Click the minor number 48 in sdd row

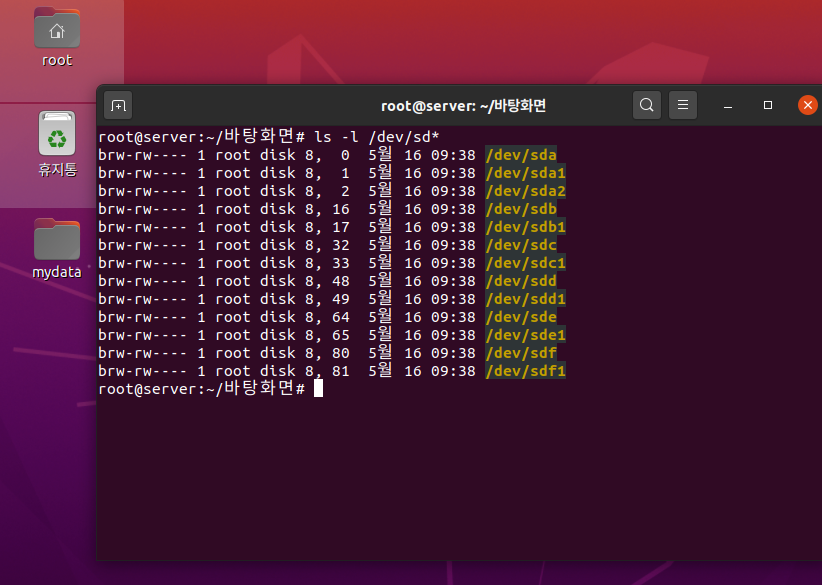341,281
